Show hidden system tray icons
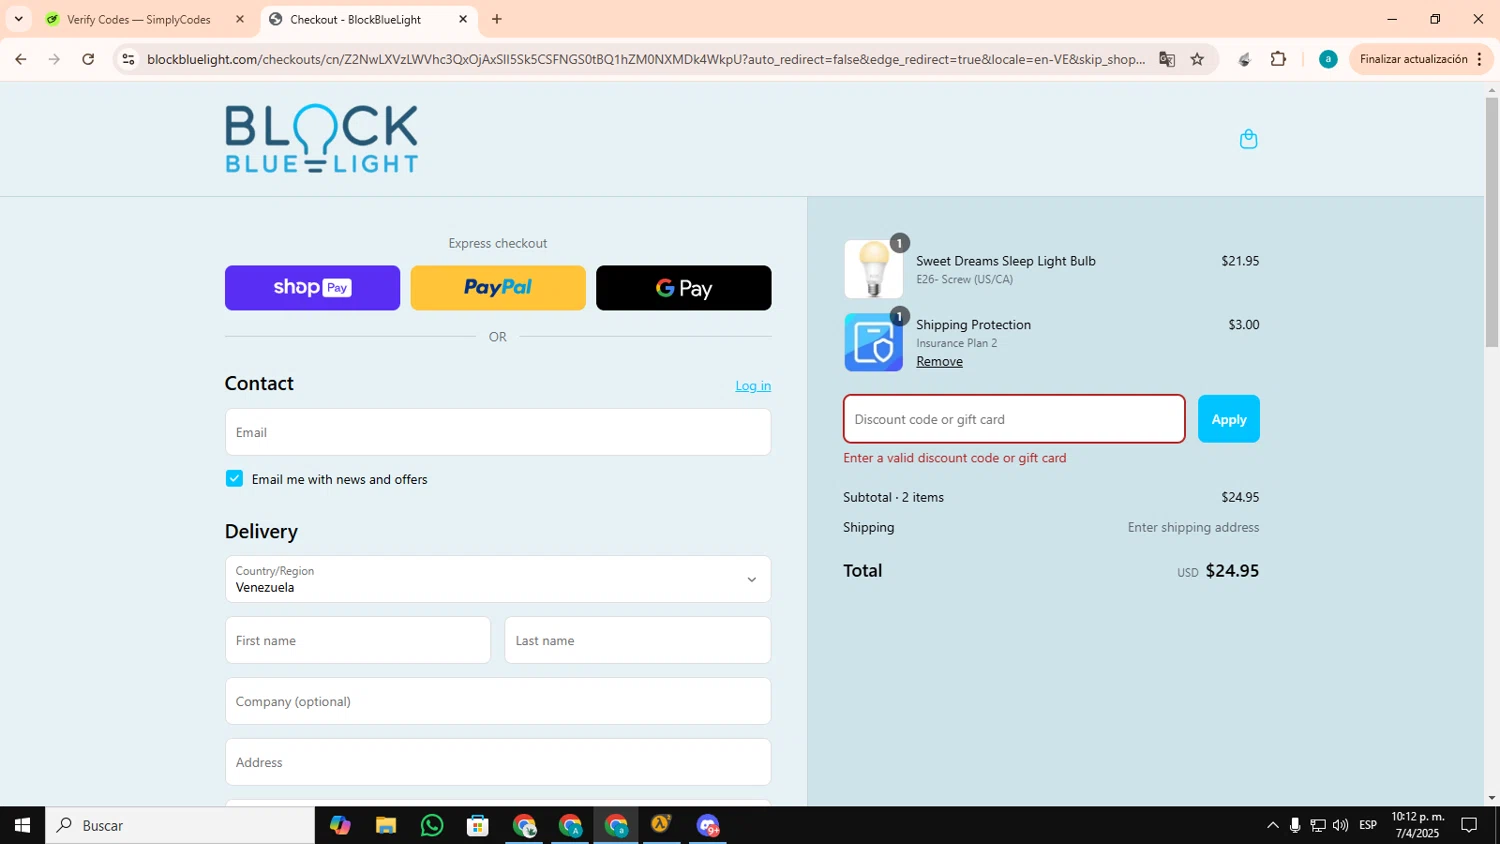1500x844 pixels. click(1272, 825)
